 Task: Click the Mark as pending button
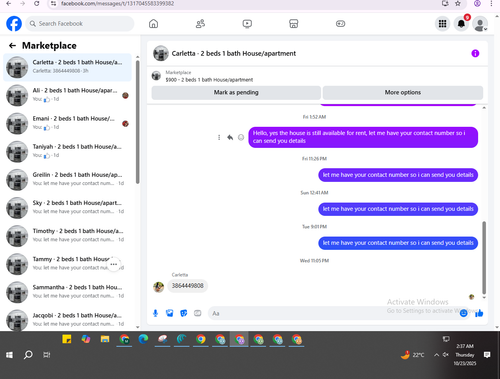[x=236, y=93]
